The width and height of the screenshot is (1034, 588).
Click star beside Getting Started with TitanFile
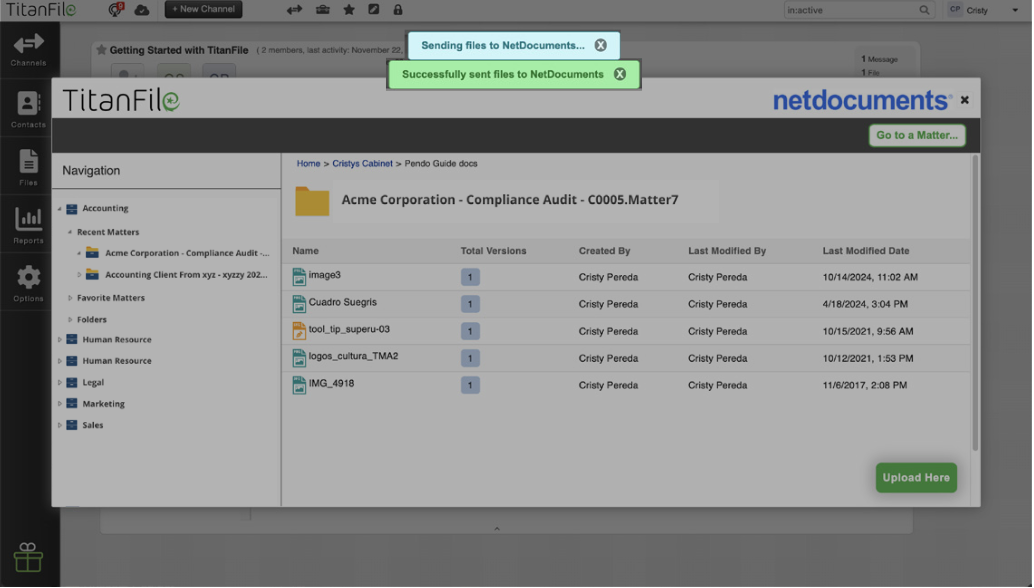pyautogui.click(x=102, y=50)
